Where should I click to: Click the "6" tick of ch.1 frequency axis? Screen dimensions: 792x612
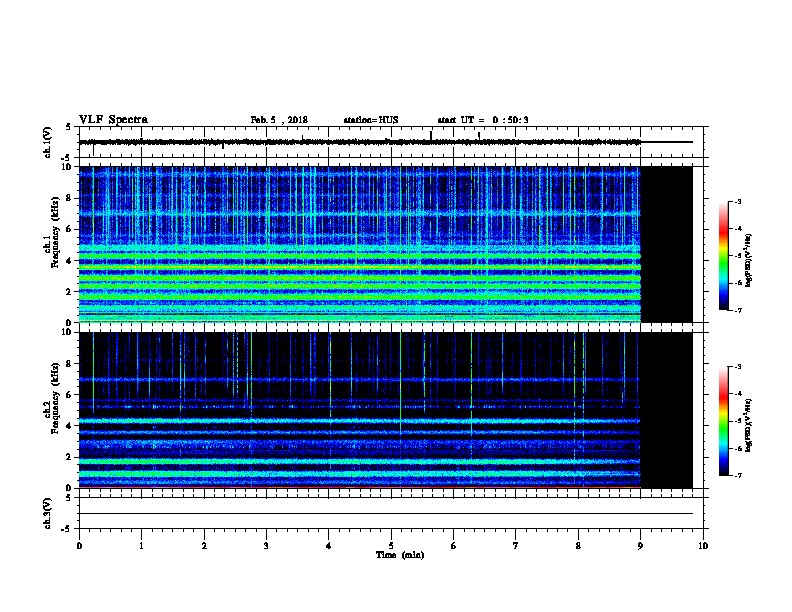(x=69, y=229)
